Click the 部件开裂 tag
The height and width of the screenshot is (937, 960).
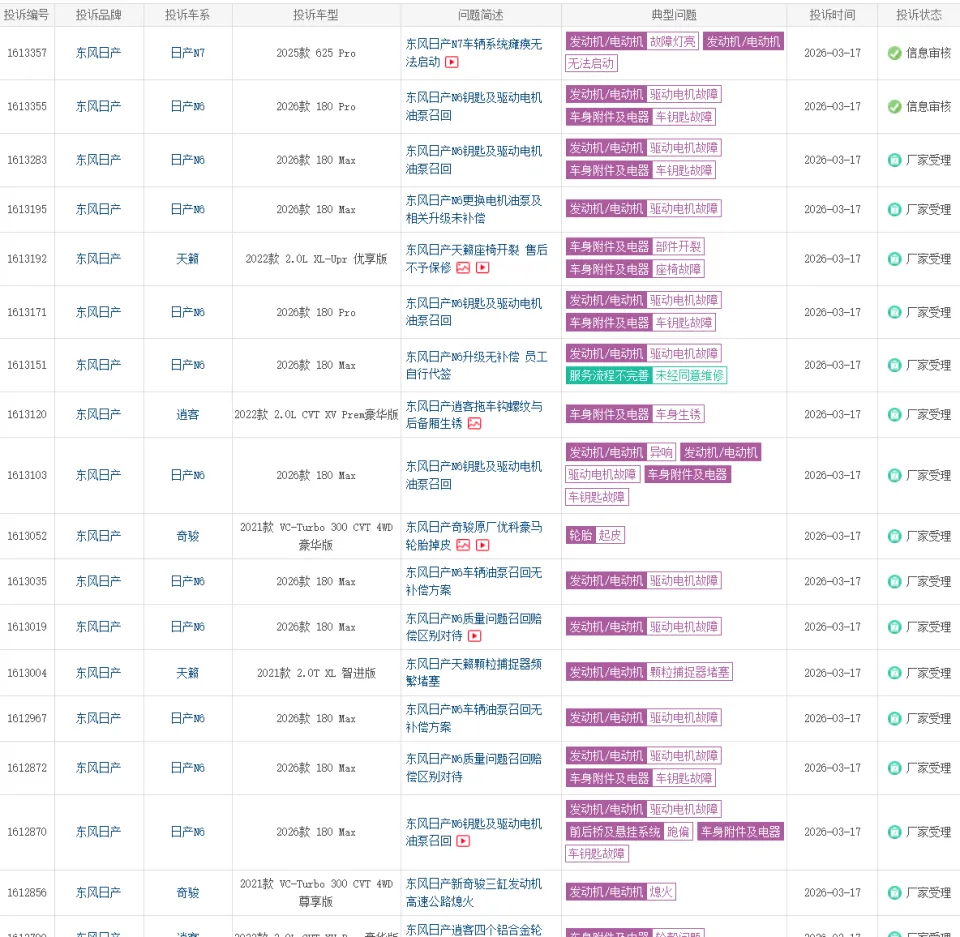pos(678,246)
